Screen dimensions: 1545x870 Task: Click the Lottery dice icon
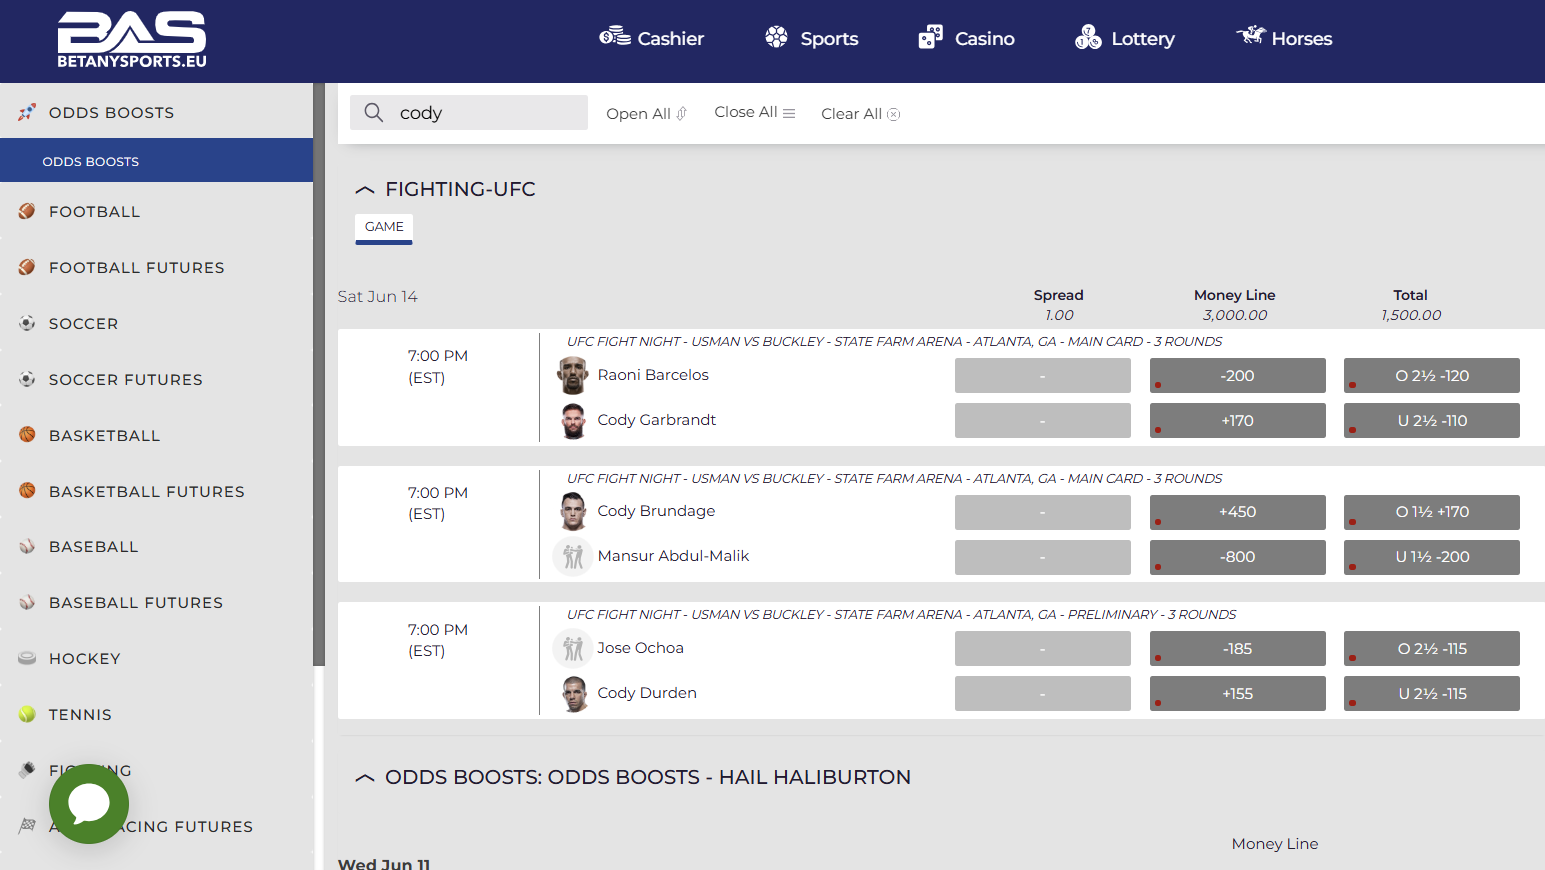click(x=1088, y=36)
